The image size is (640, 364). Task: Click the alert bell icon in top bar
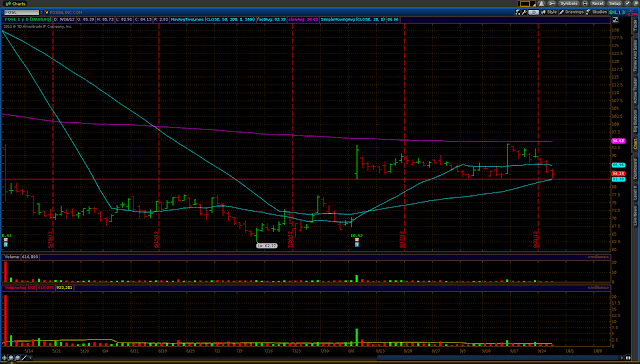(542, 3)
